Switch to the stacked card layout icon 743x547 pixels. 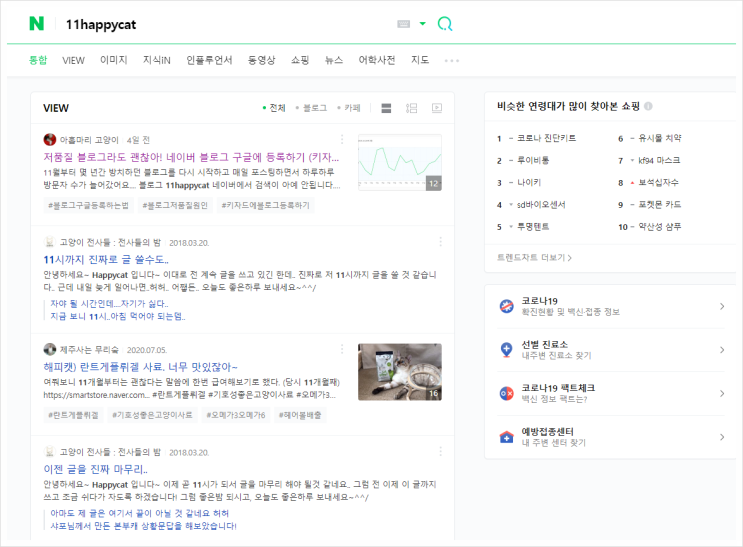(x=386, y=108)
